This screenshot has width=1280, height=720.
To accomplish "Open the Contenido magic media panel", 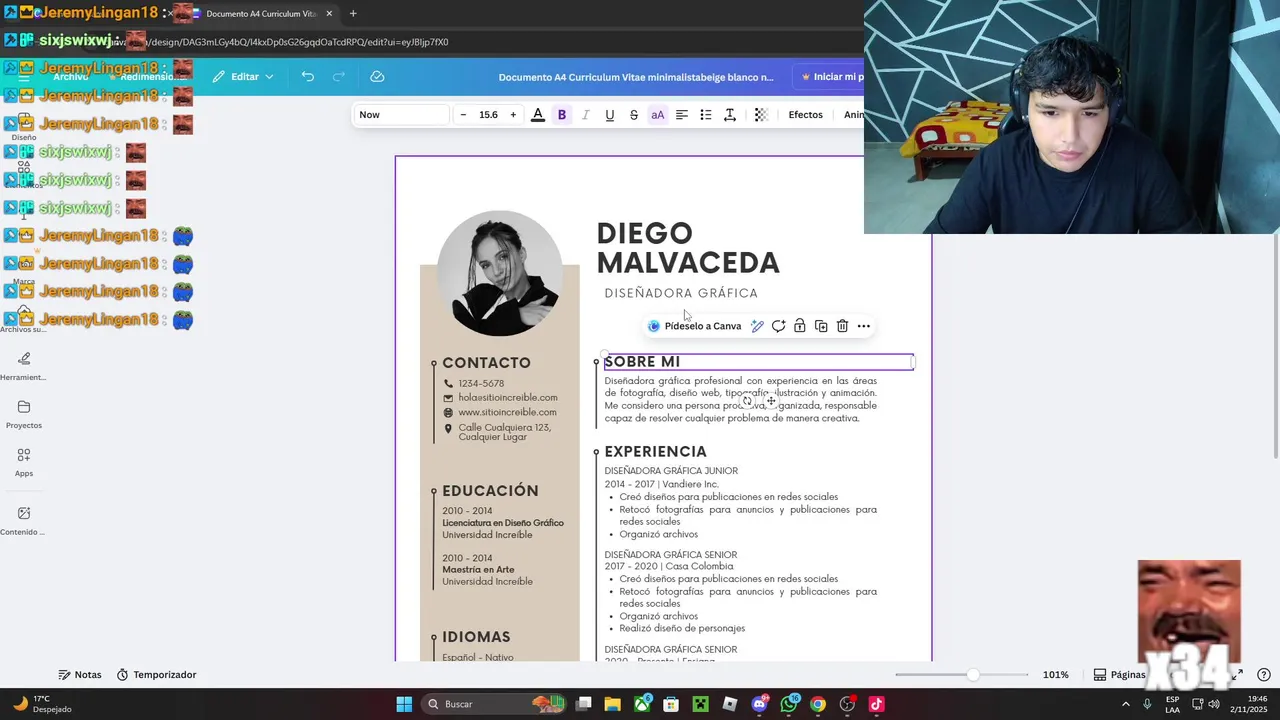I will click(x=24, y=520).
